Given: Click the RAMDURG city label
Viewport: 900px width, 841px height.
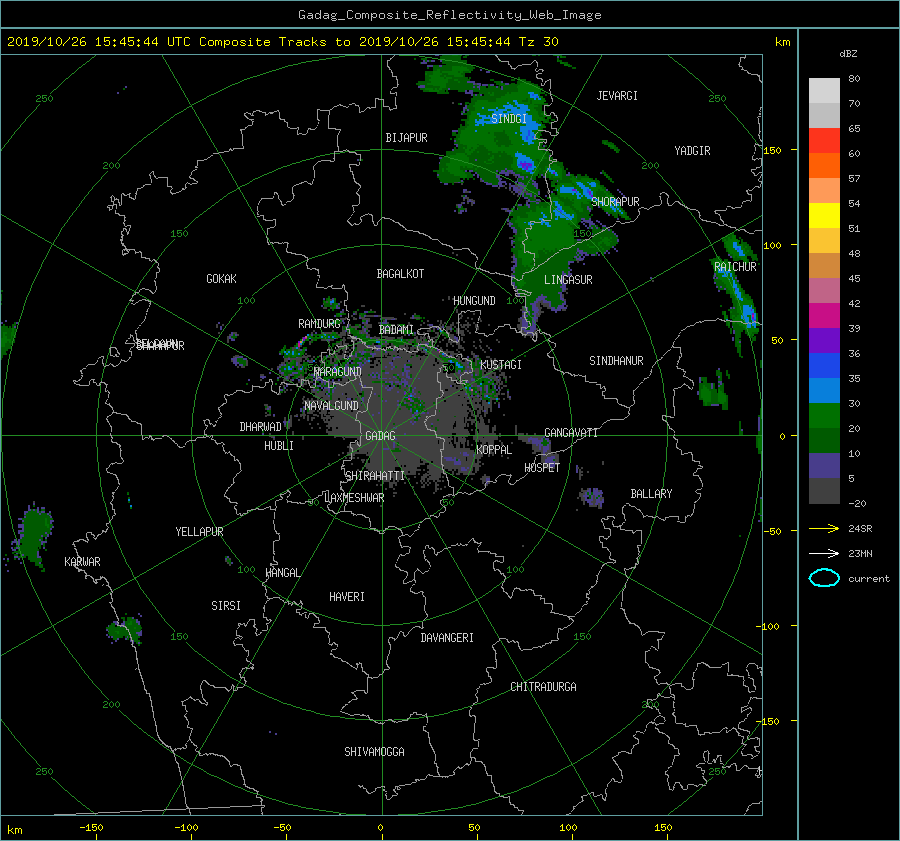Looking at the screenshot, I should tap(319, 324).
